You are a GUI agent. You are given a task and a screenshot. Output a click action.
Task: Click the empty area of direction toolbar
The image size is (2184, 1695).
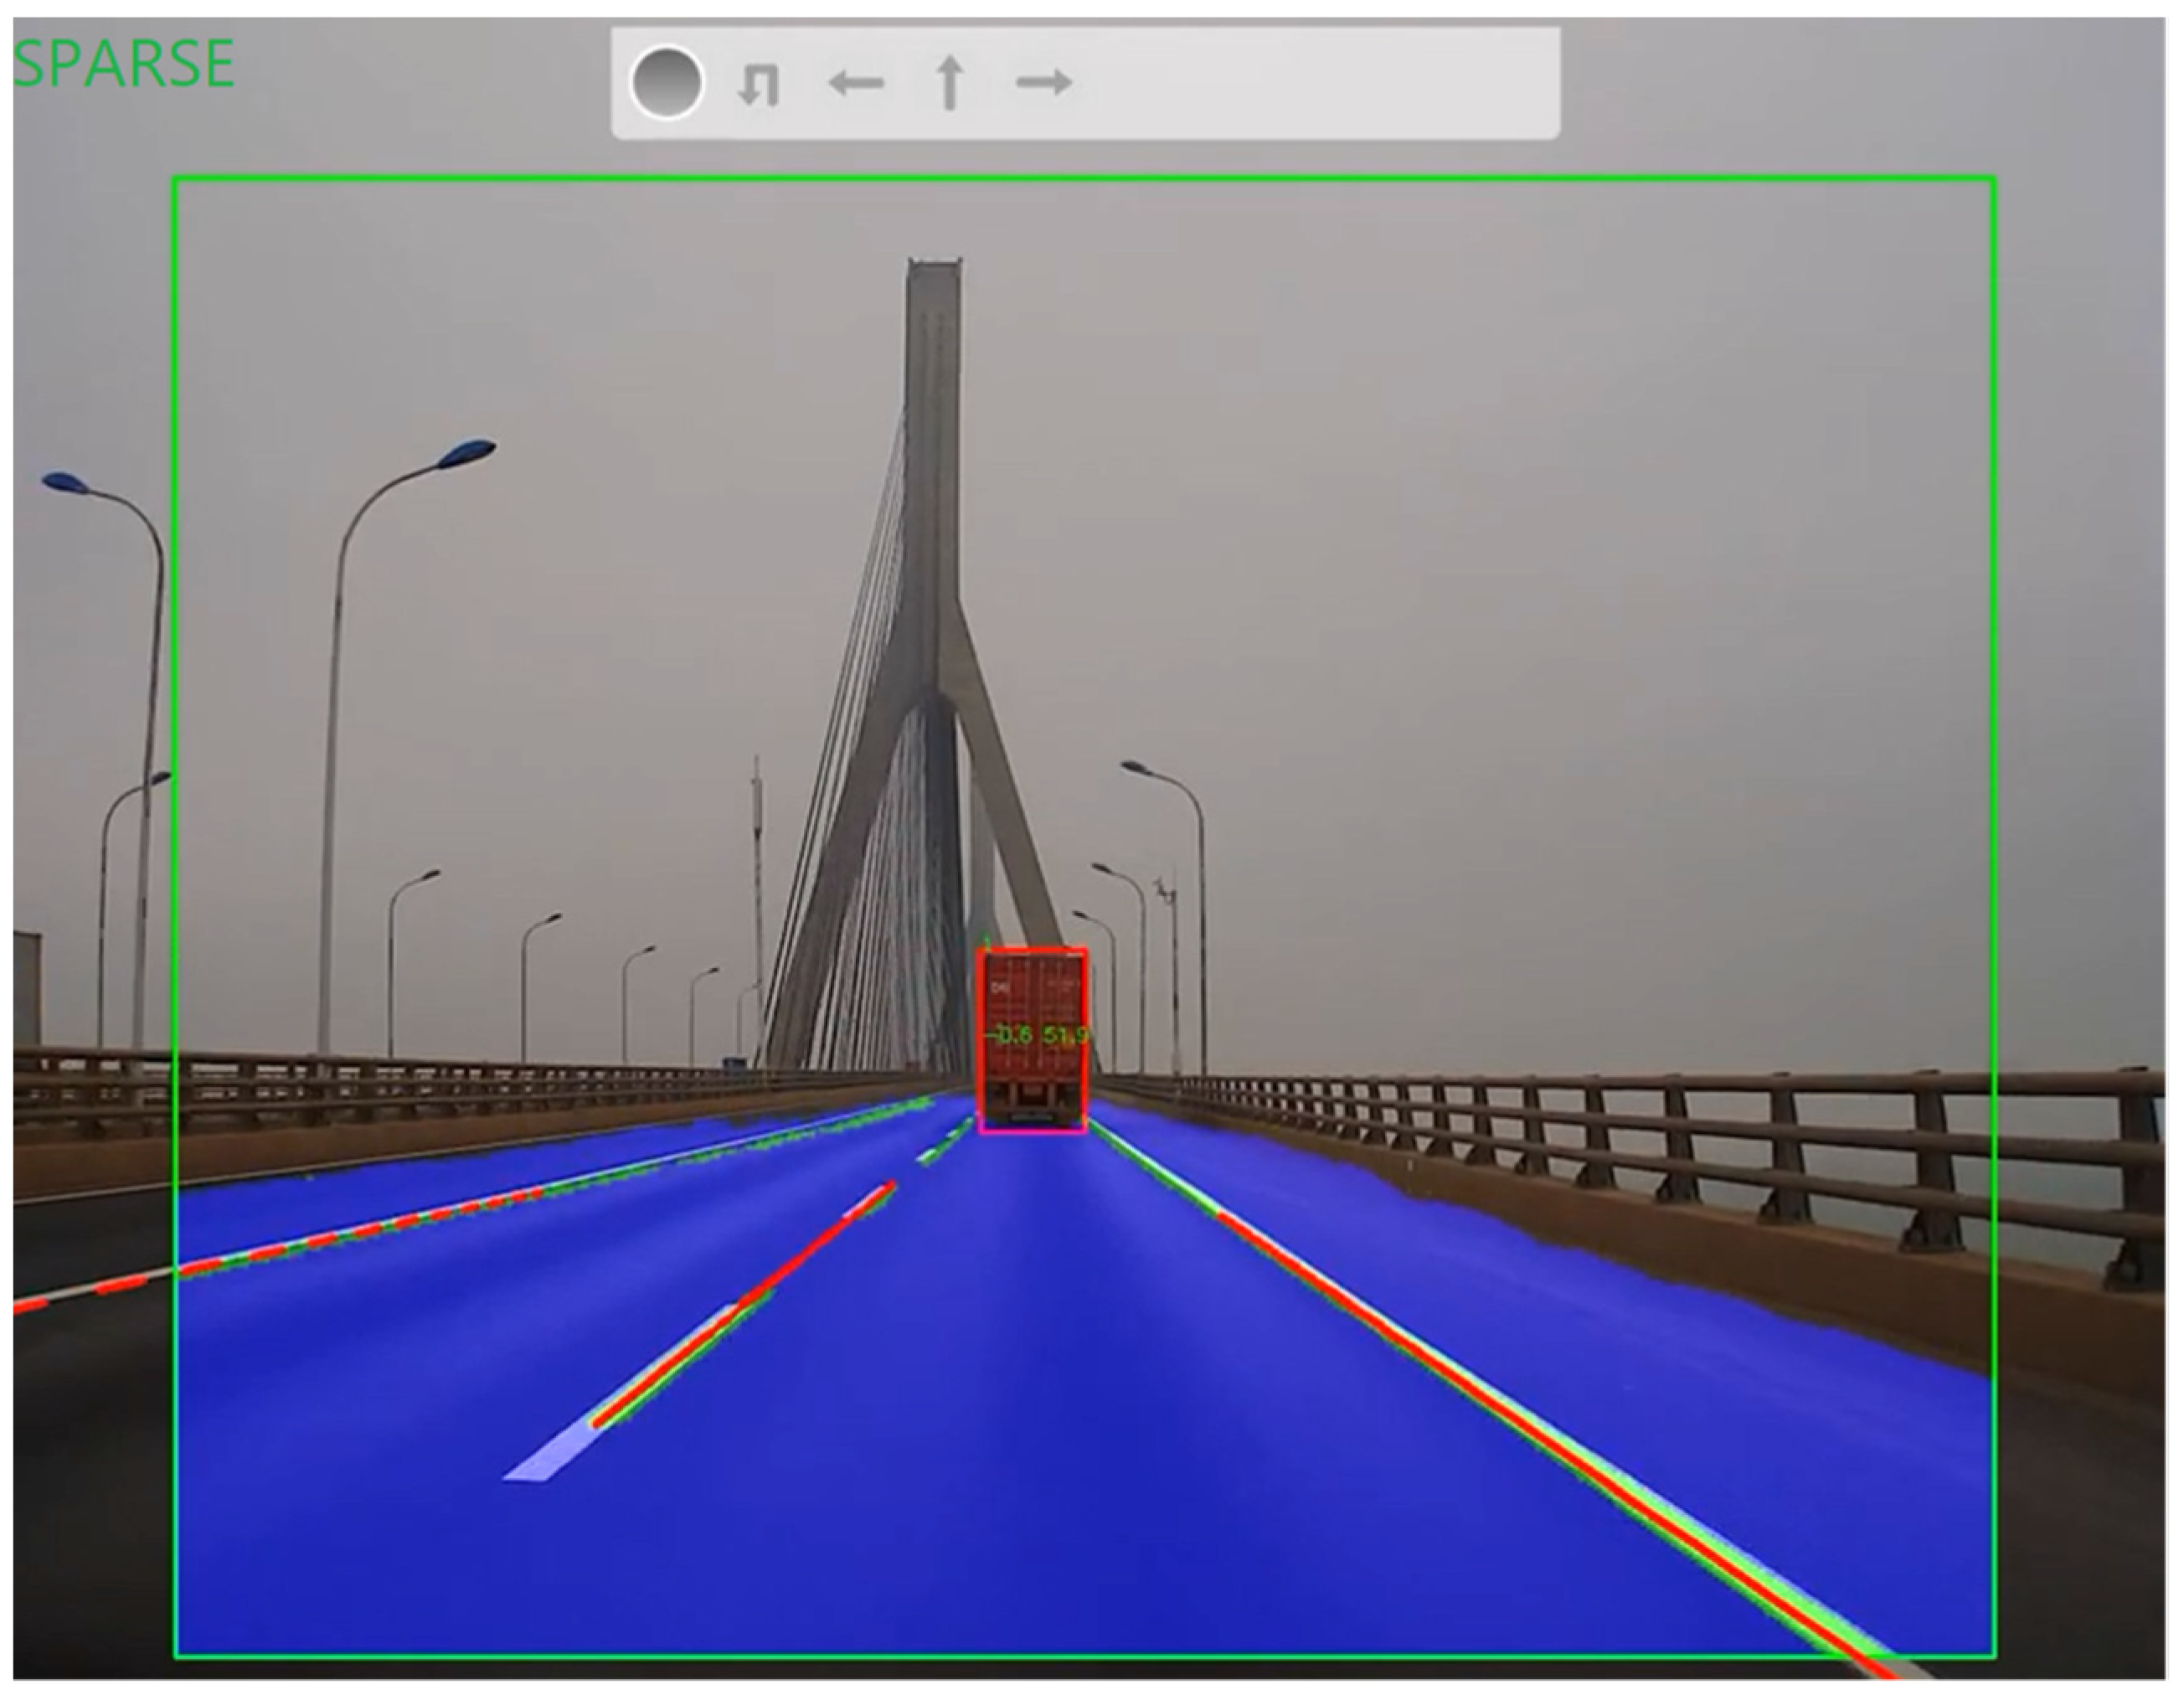[1320, 82]
